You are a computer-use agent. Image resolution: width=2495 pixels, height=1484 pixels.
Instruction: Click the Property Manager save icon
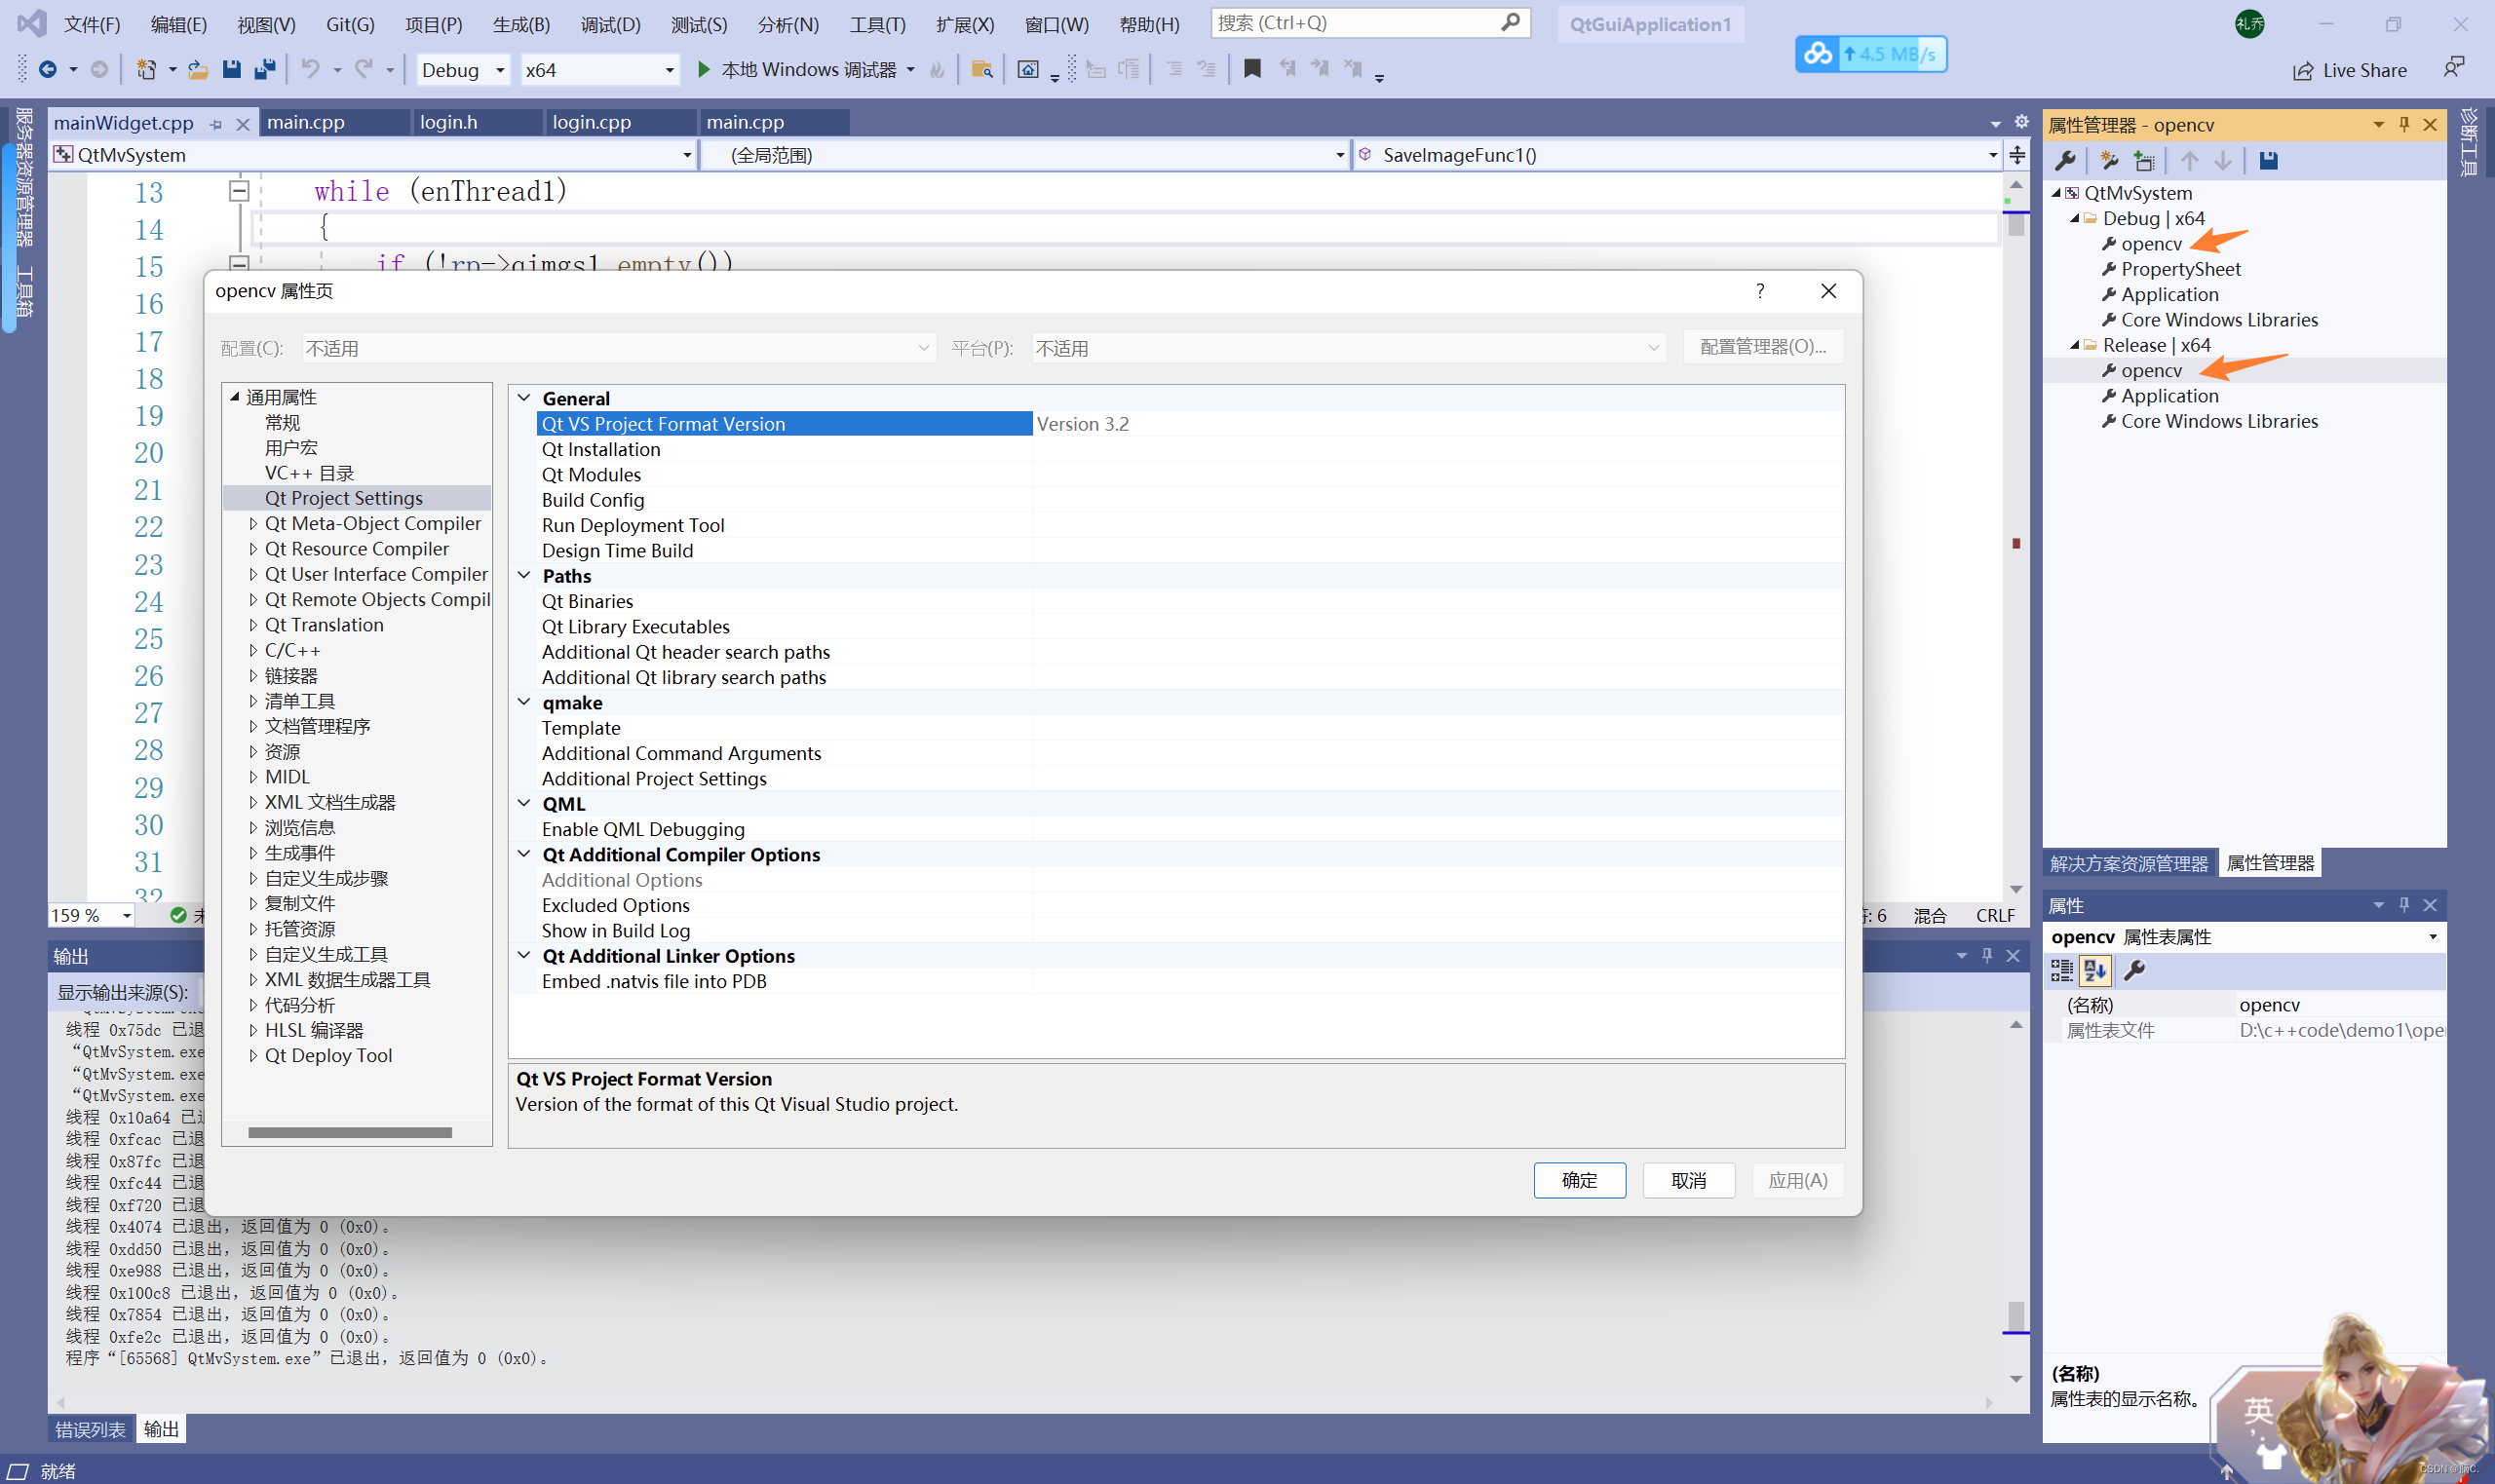pyautogui.click(x=2268, y=161)
